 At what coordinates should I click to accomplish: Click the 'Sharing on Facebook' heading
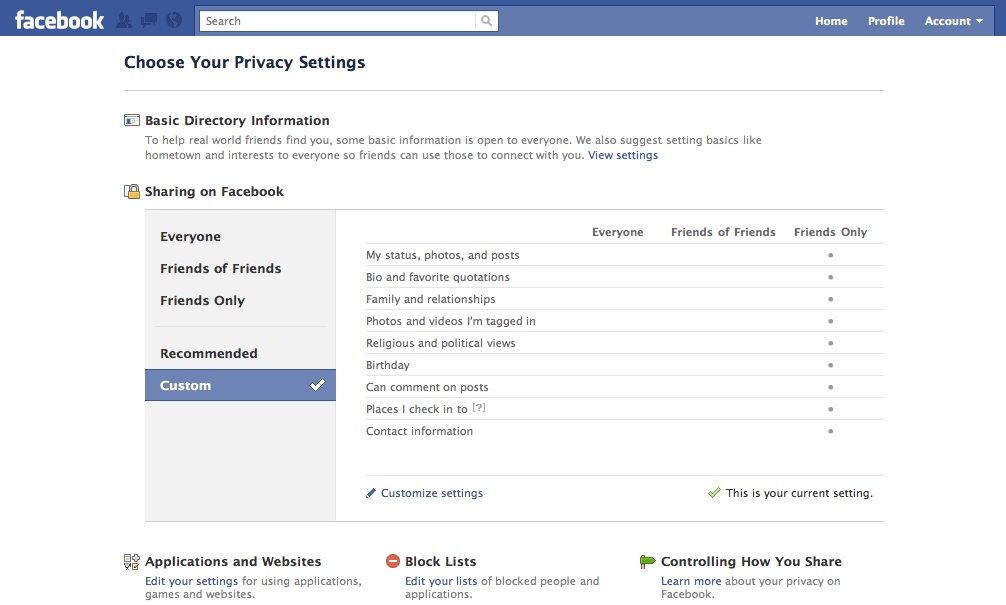pyautogui.click(x=214, y=191)
